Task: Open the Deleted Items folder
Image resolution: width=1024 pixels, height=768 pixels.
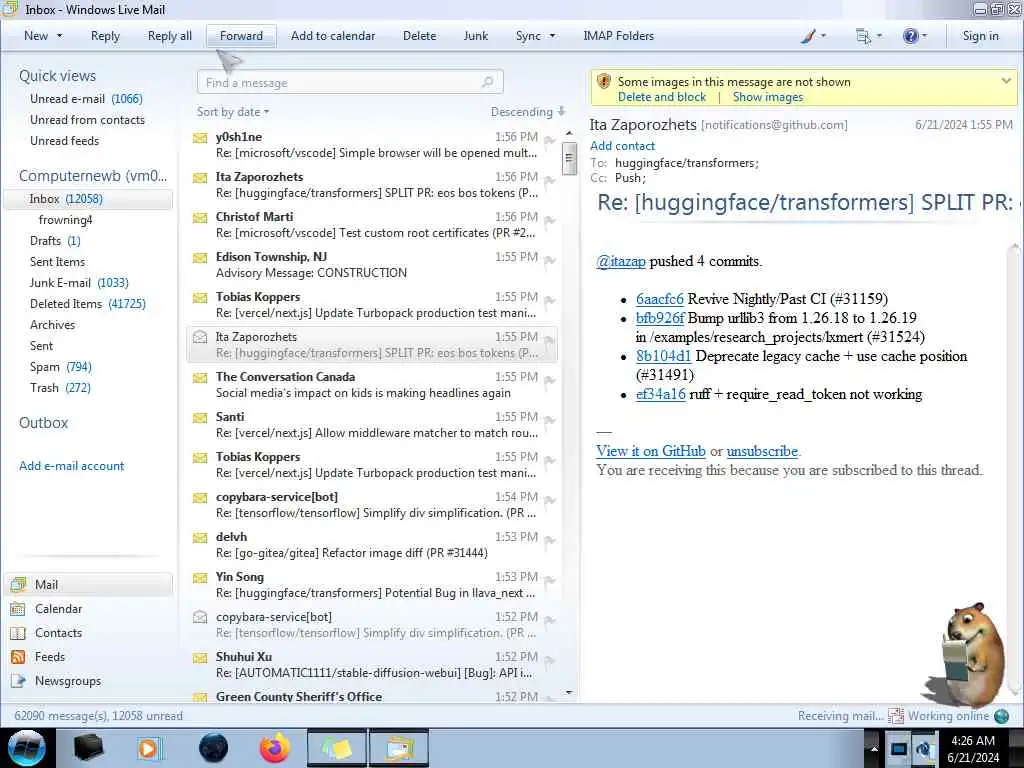Action: click(x=88, y=304)
